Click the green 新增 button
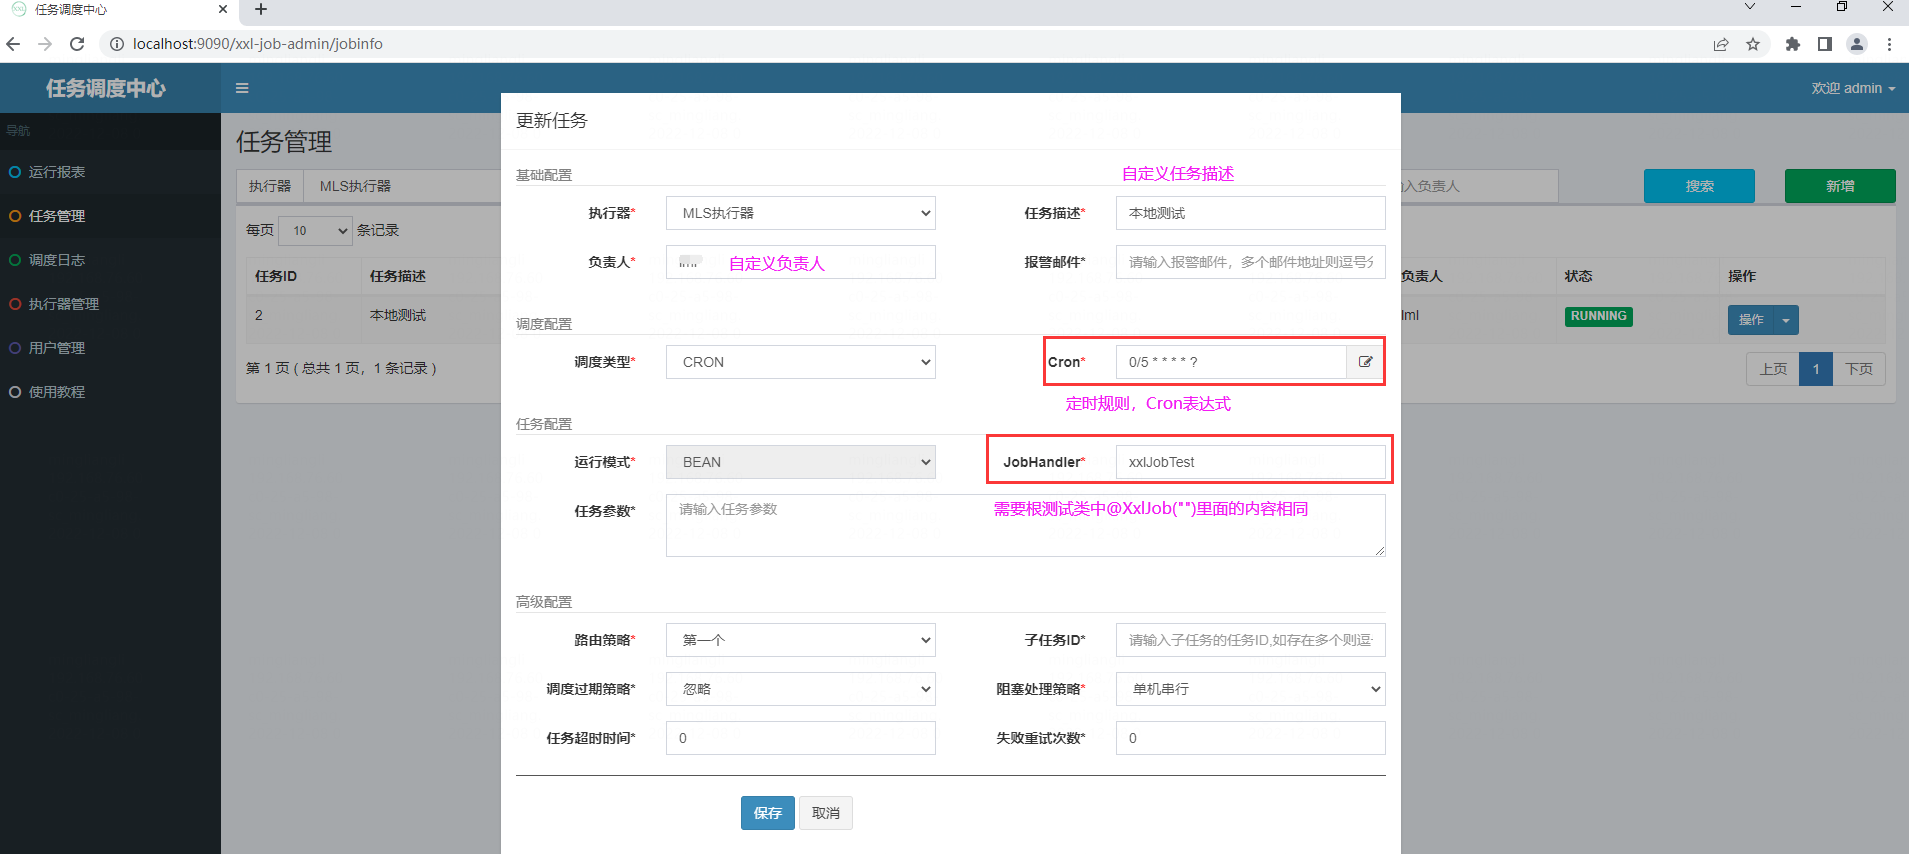Screen dimensions: 1909x854 pyautogui.click(x=1840, y=186)
